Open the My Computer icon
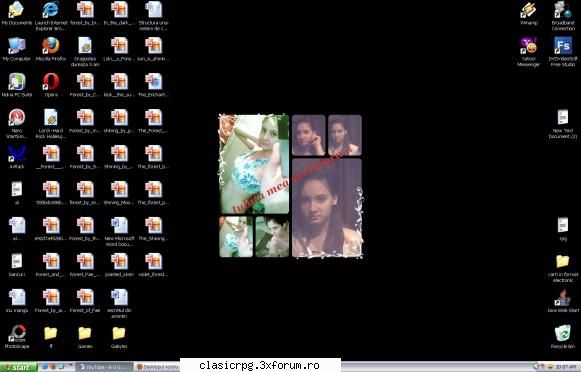Image resolution: width=581 pixels, height=372 pixels. (x=16, y=49)
